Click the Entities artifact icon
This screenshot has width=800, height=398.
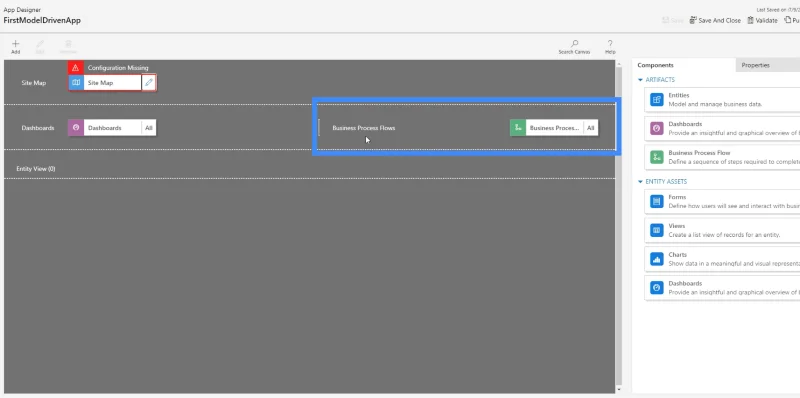657,100
